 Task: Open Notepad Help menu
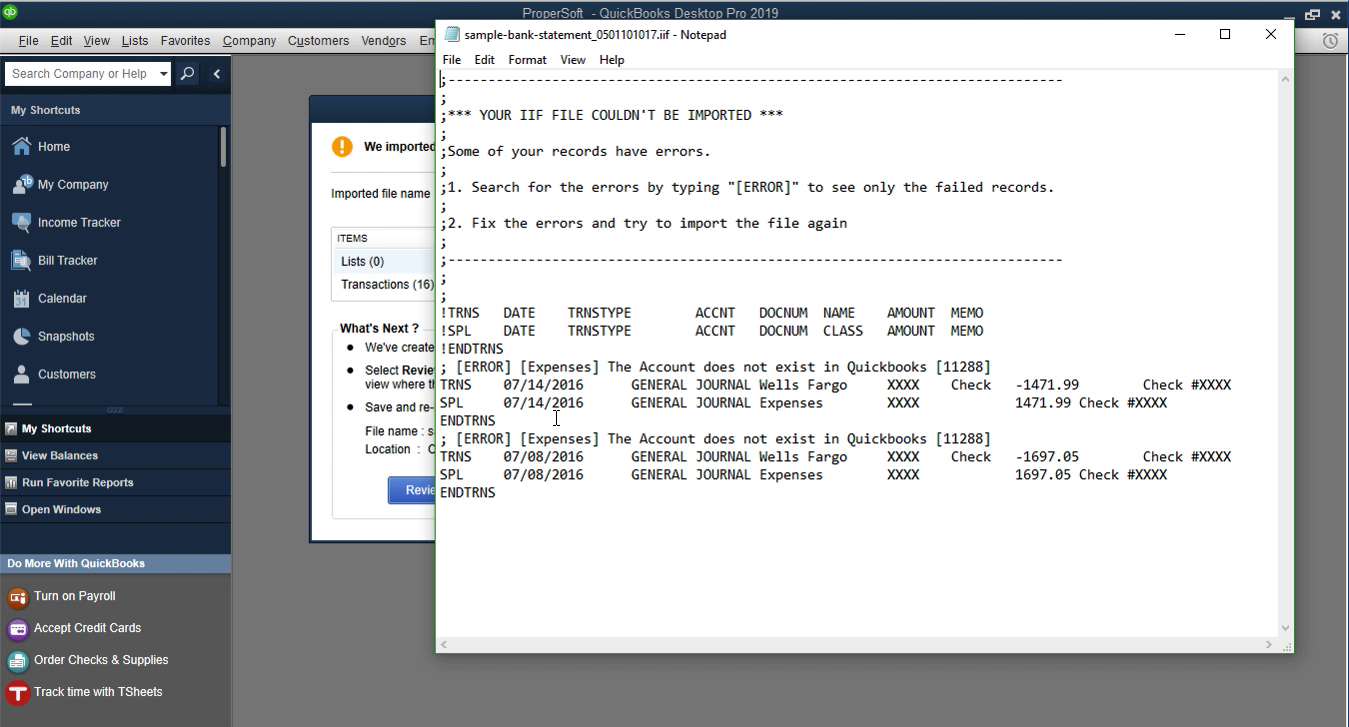(612, 60)
